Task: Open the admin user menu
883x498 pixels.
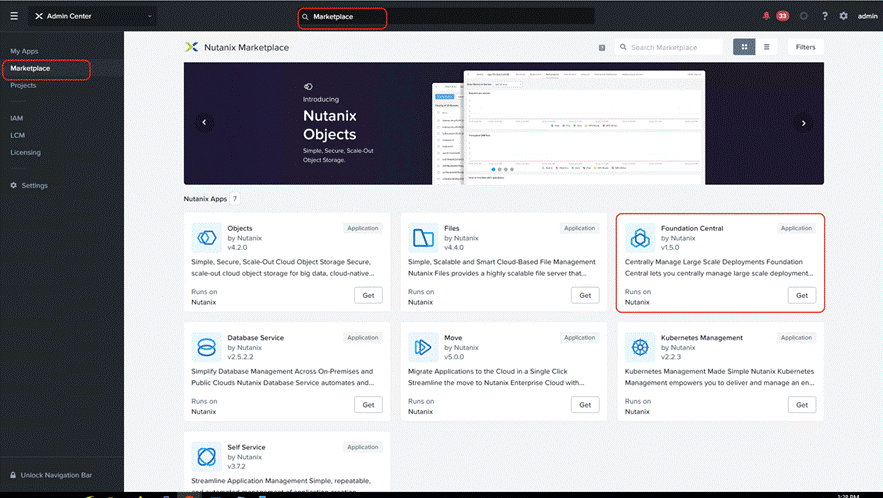Action: point(867,16)
